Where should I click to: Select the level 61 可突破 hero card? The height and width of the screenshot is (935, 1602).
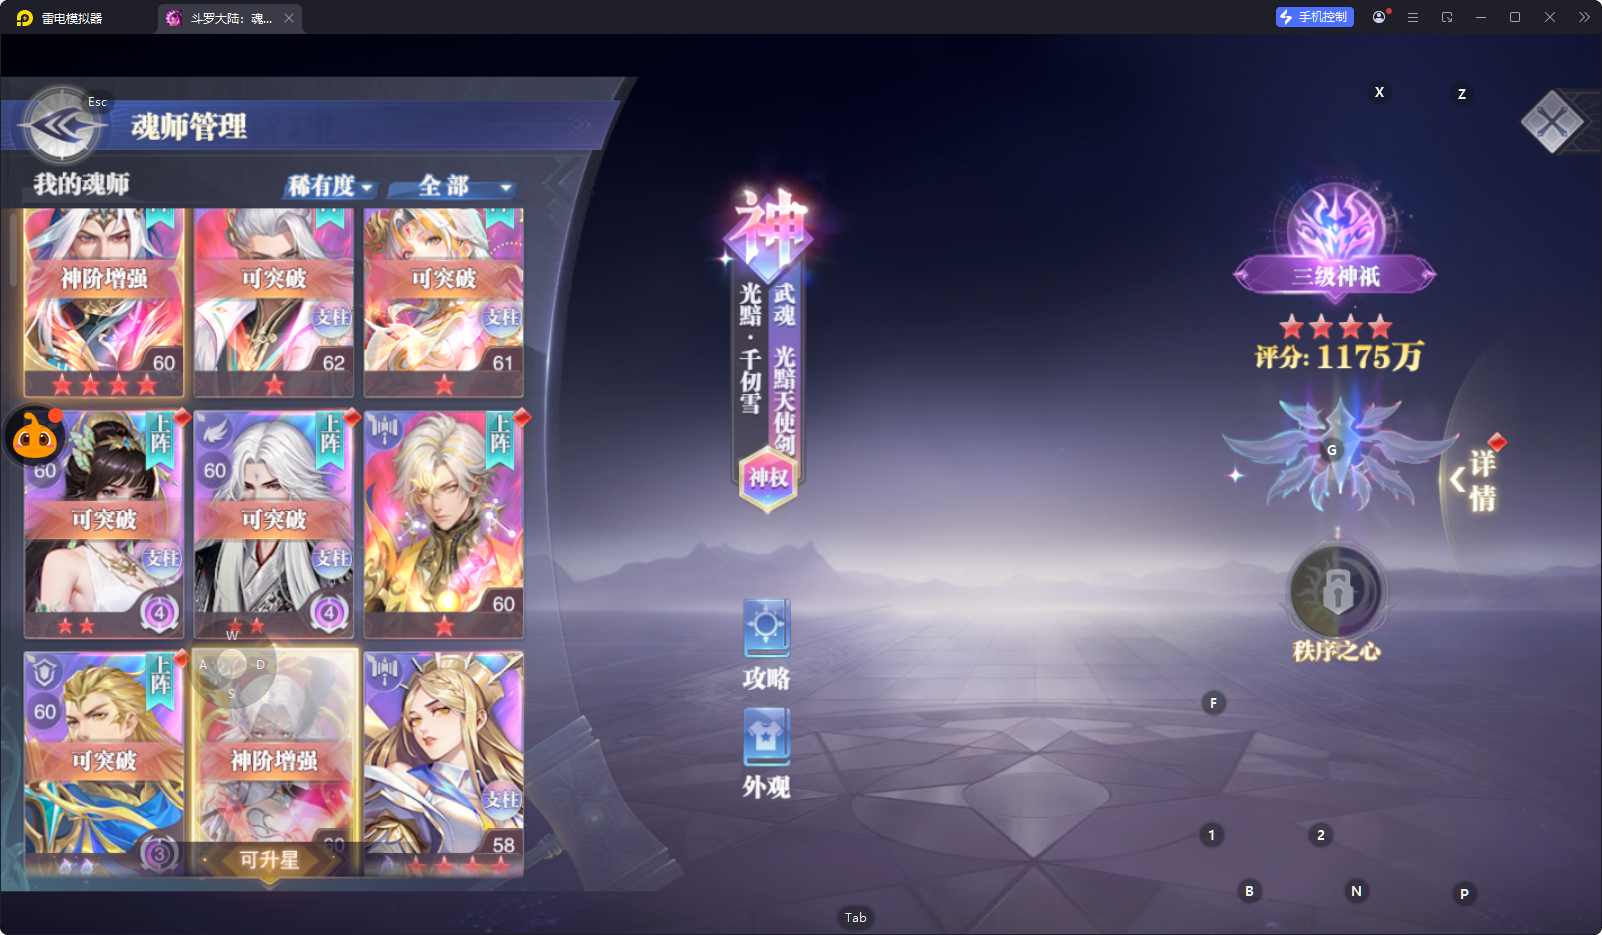coord(444,303)
